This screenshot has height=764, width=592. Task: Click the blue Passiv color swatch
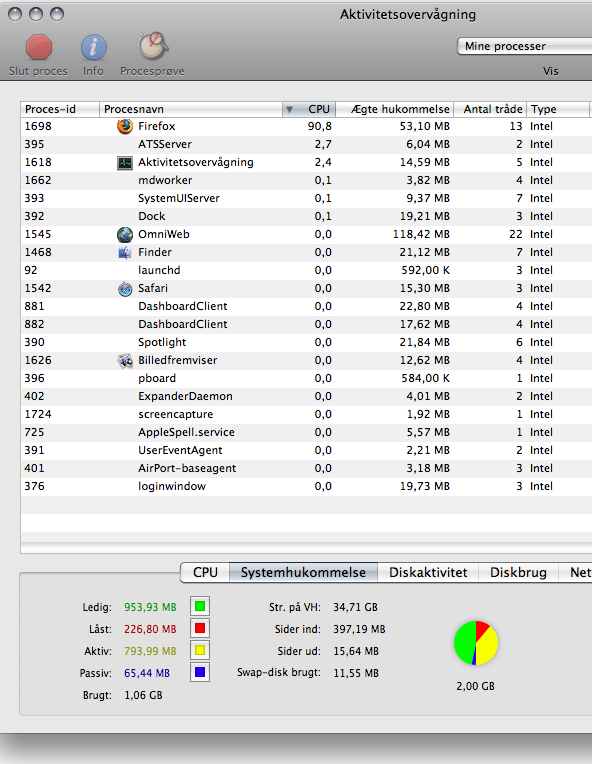tap(200, 672)
